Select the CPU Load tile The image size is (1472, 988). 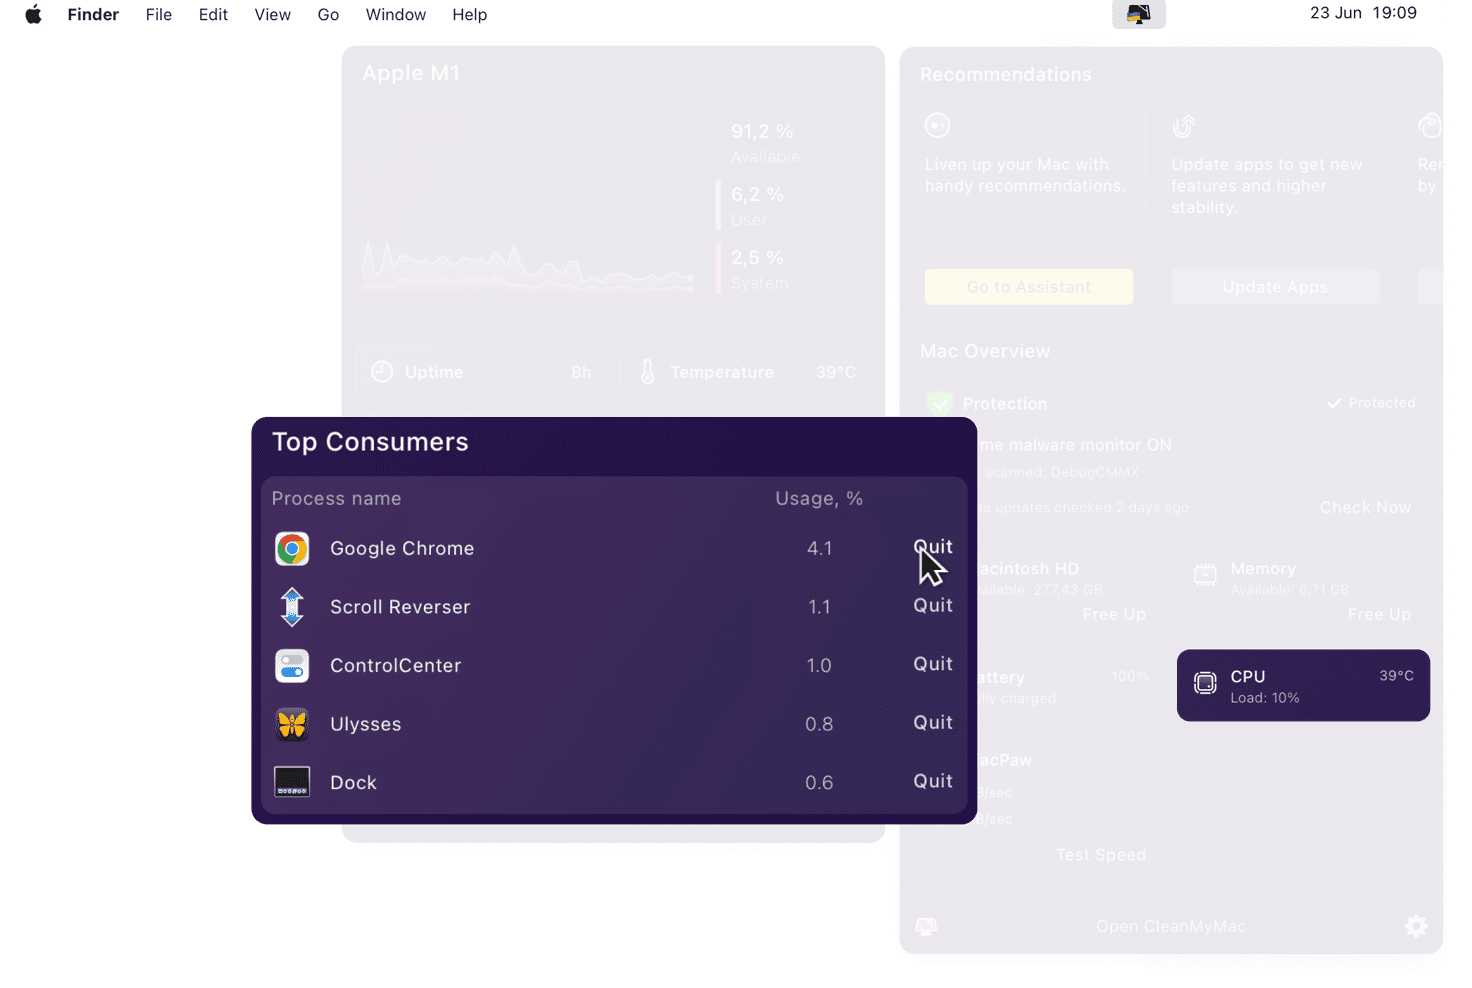[1303, 685]
